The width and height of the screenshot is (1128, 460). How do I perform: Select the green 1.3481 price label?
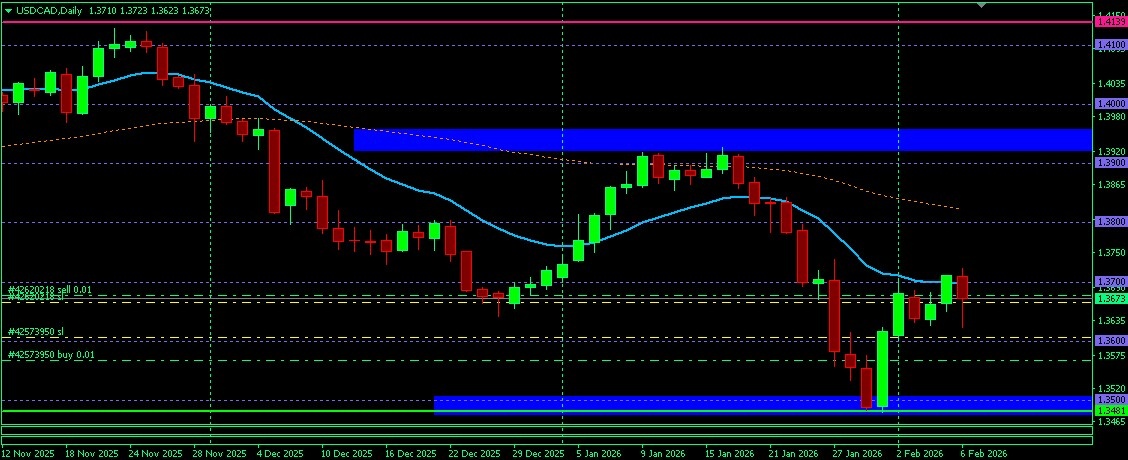coord(1110,410)
